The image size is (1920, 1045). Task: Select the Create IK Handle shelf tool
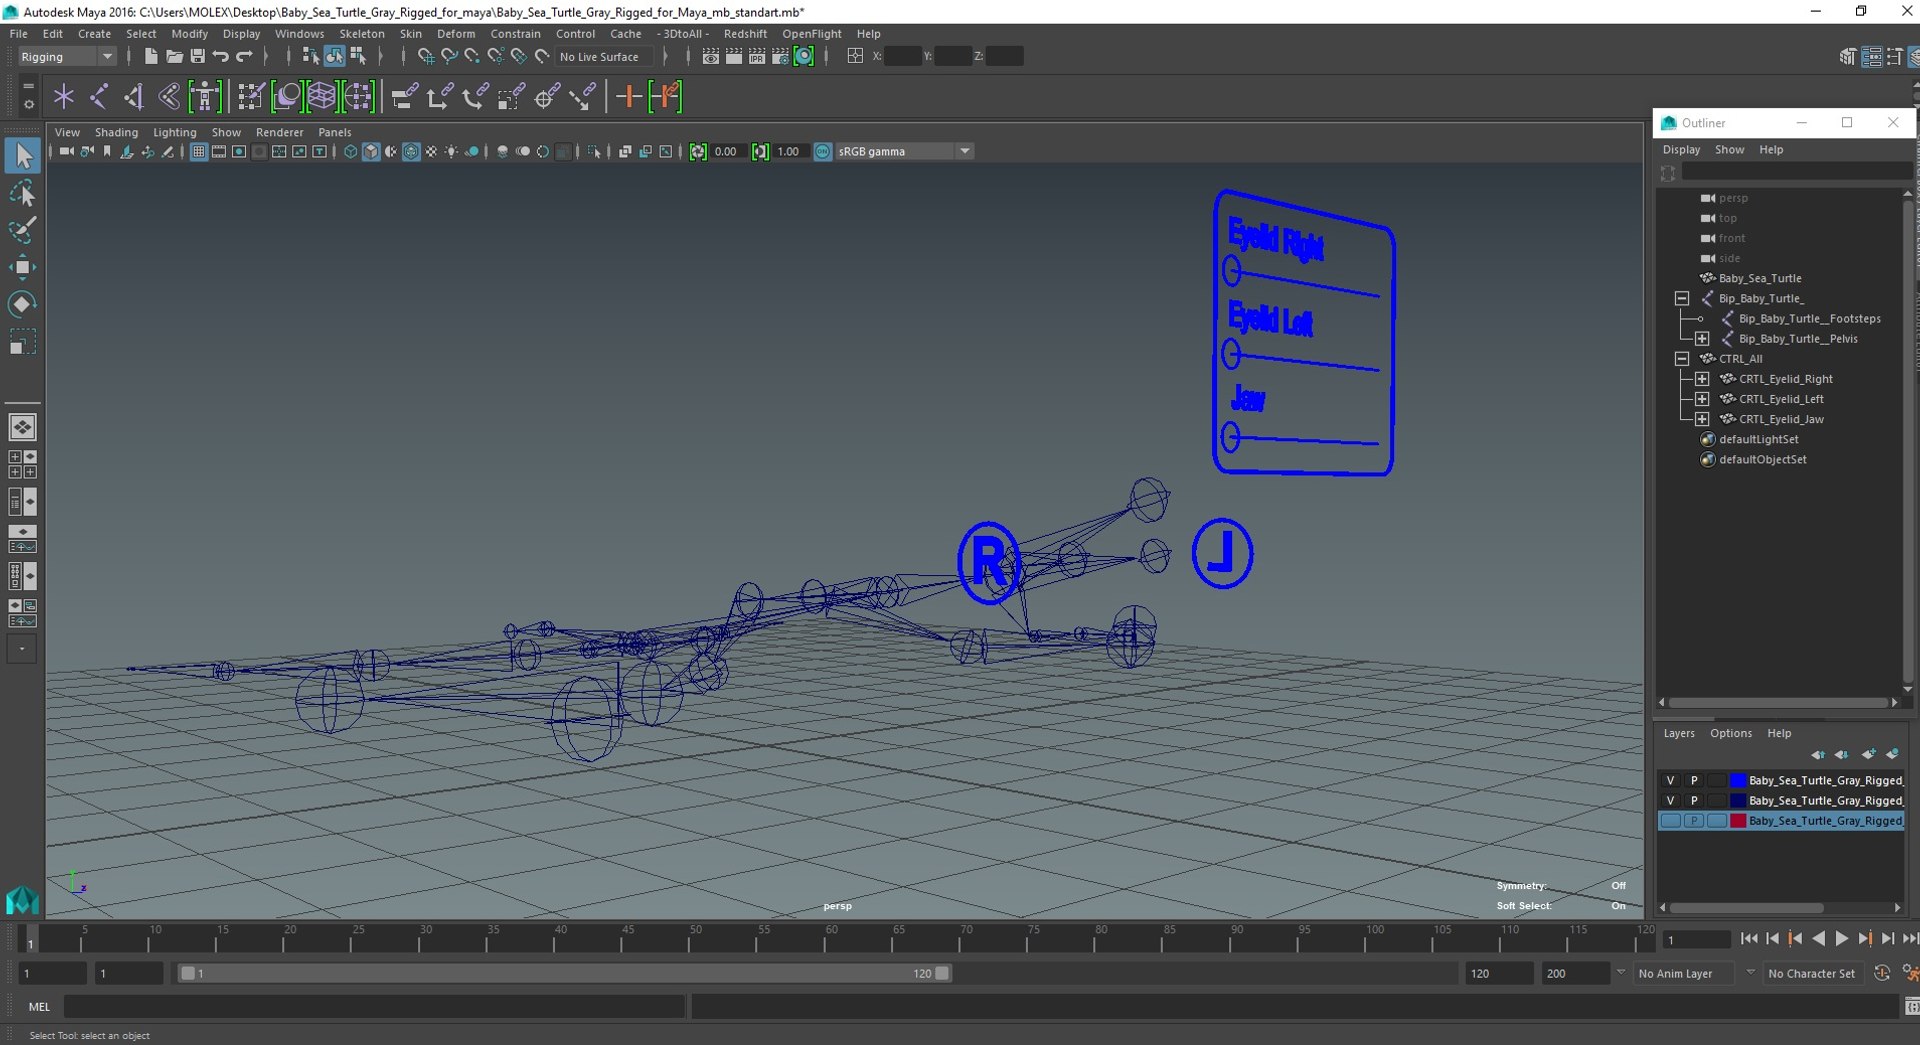[x=134, y=97]
